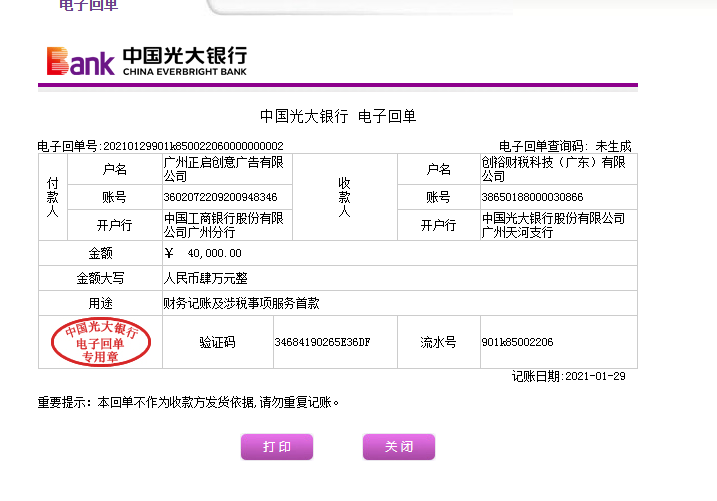This screenshot has width=717, height=501.
Task: Click verification code 34684190265E36DF
Action: (322, 342)
